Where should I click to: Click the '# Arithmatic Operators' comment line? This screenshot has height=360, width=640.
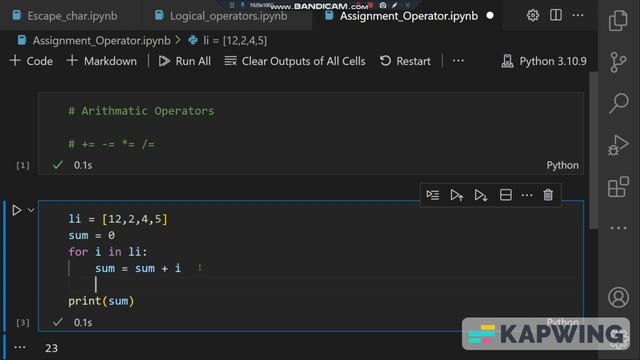click(141, 111)
